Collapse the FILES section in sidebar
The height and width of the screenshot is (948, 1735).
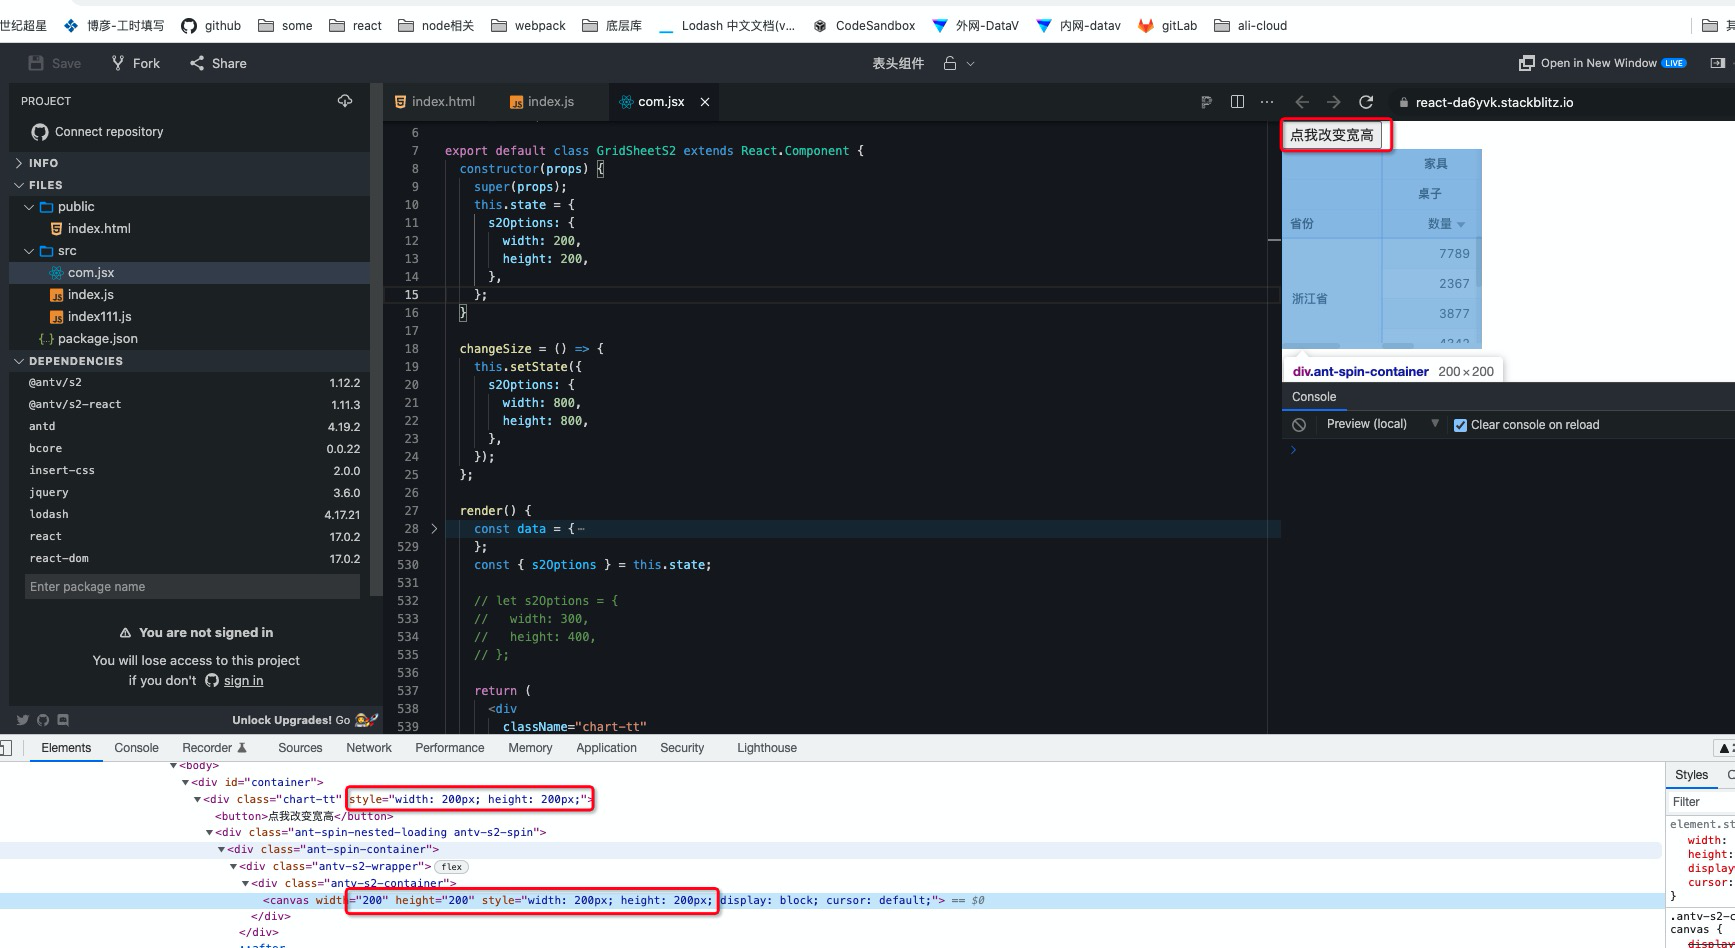[18, 184]
